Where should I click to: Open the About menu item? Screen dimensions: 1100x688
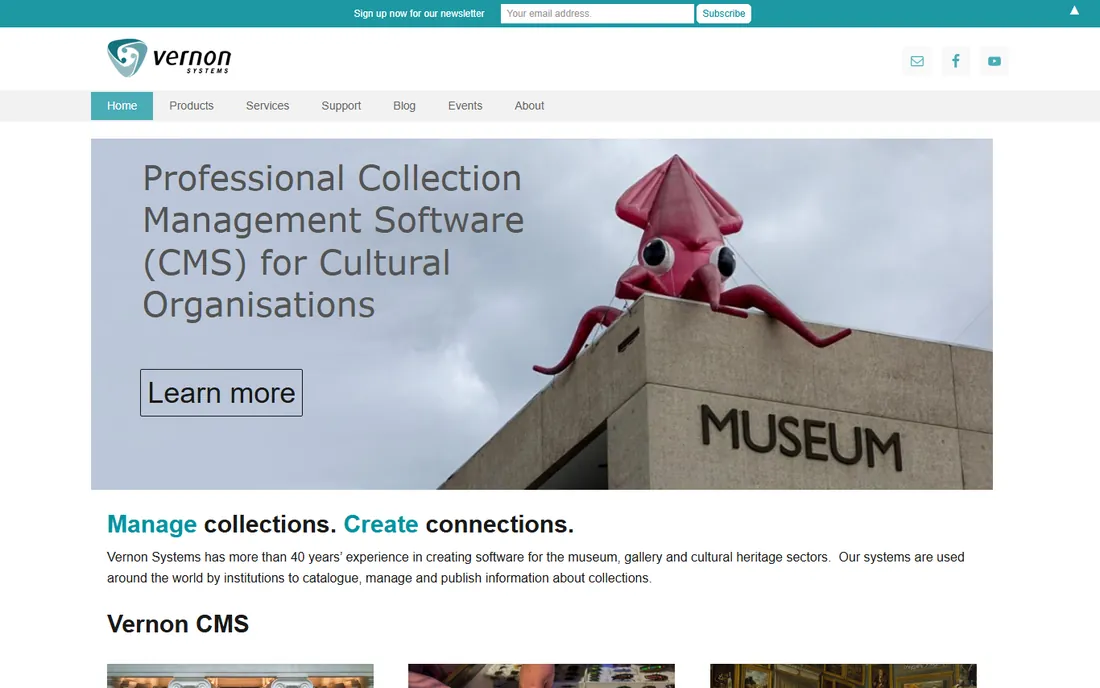coord(529,106)
